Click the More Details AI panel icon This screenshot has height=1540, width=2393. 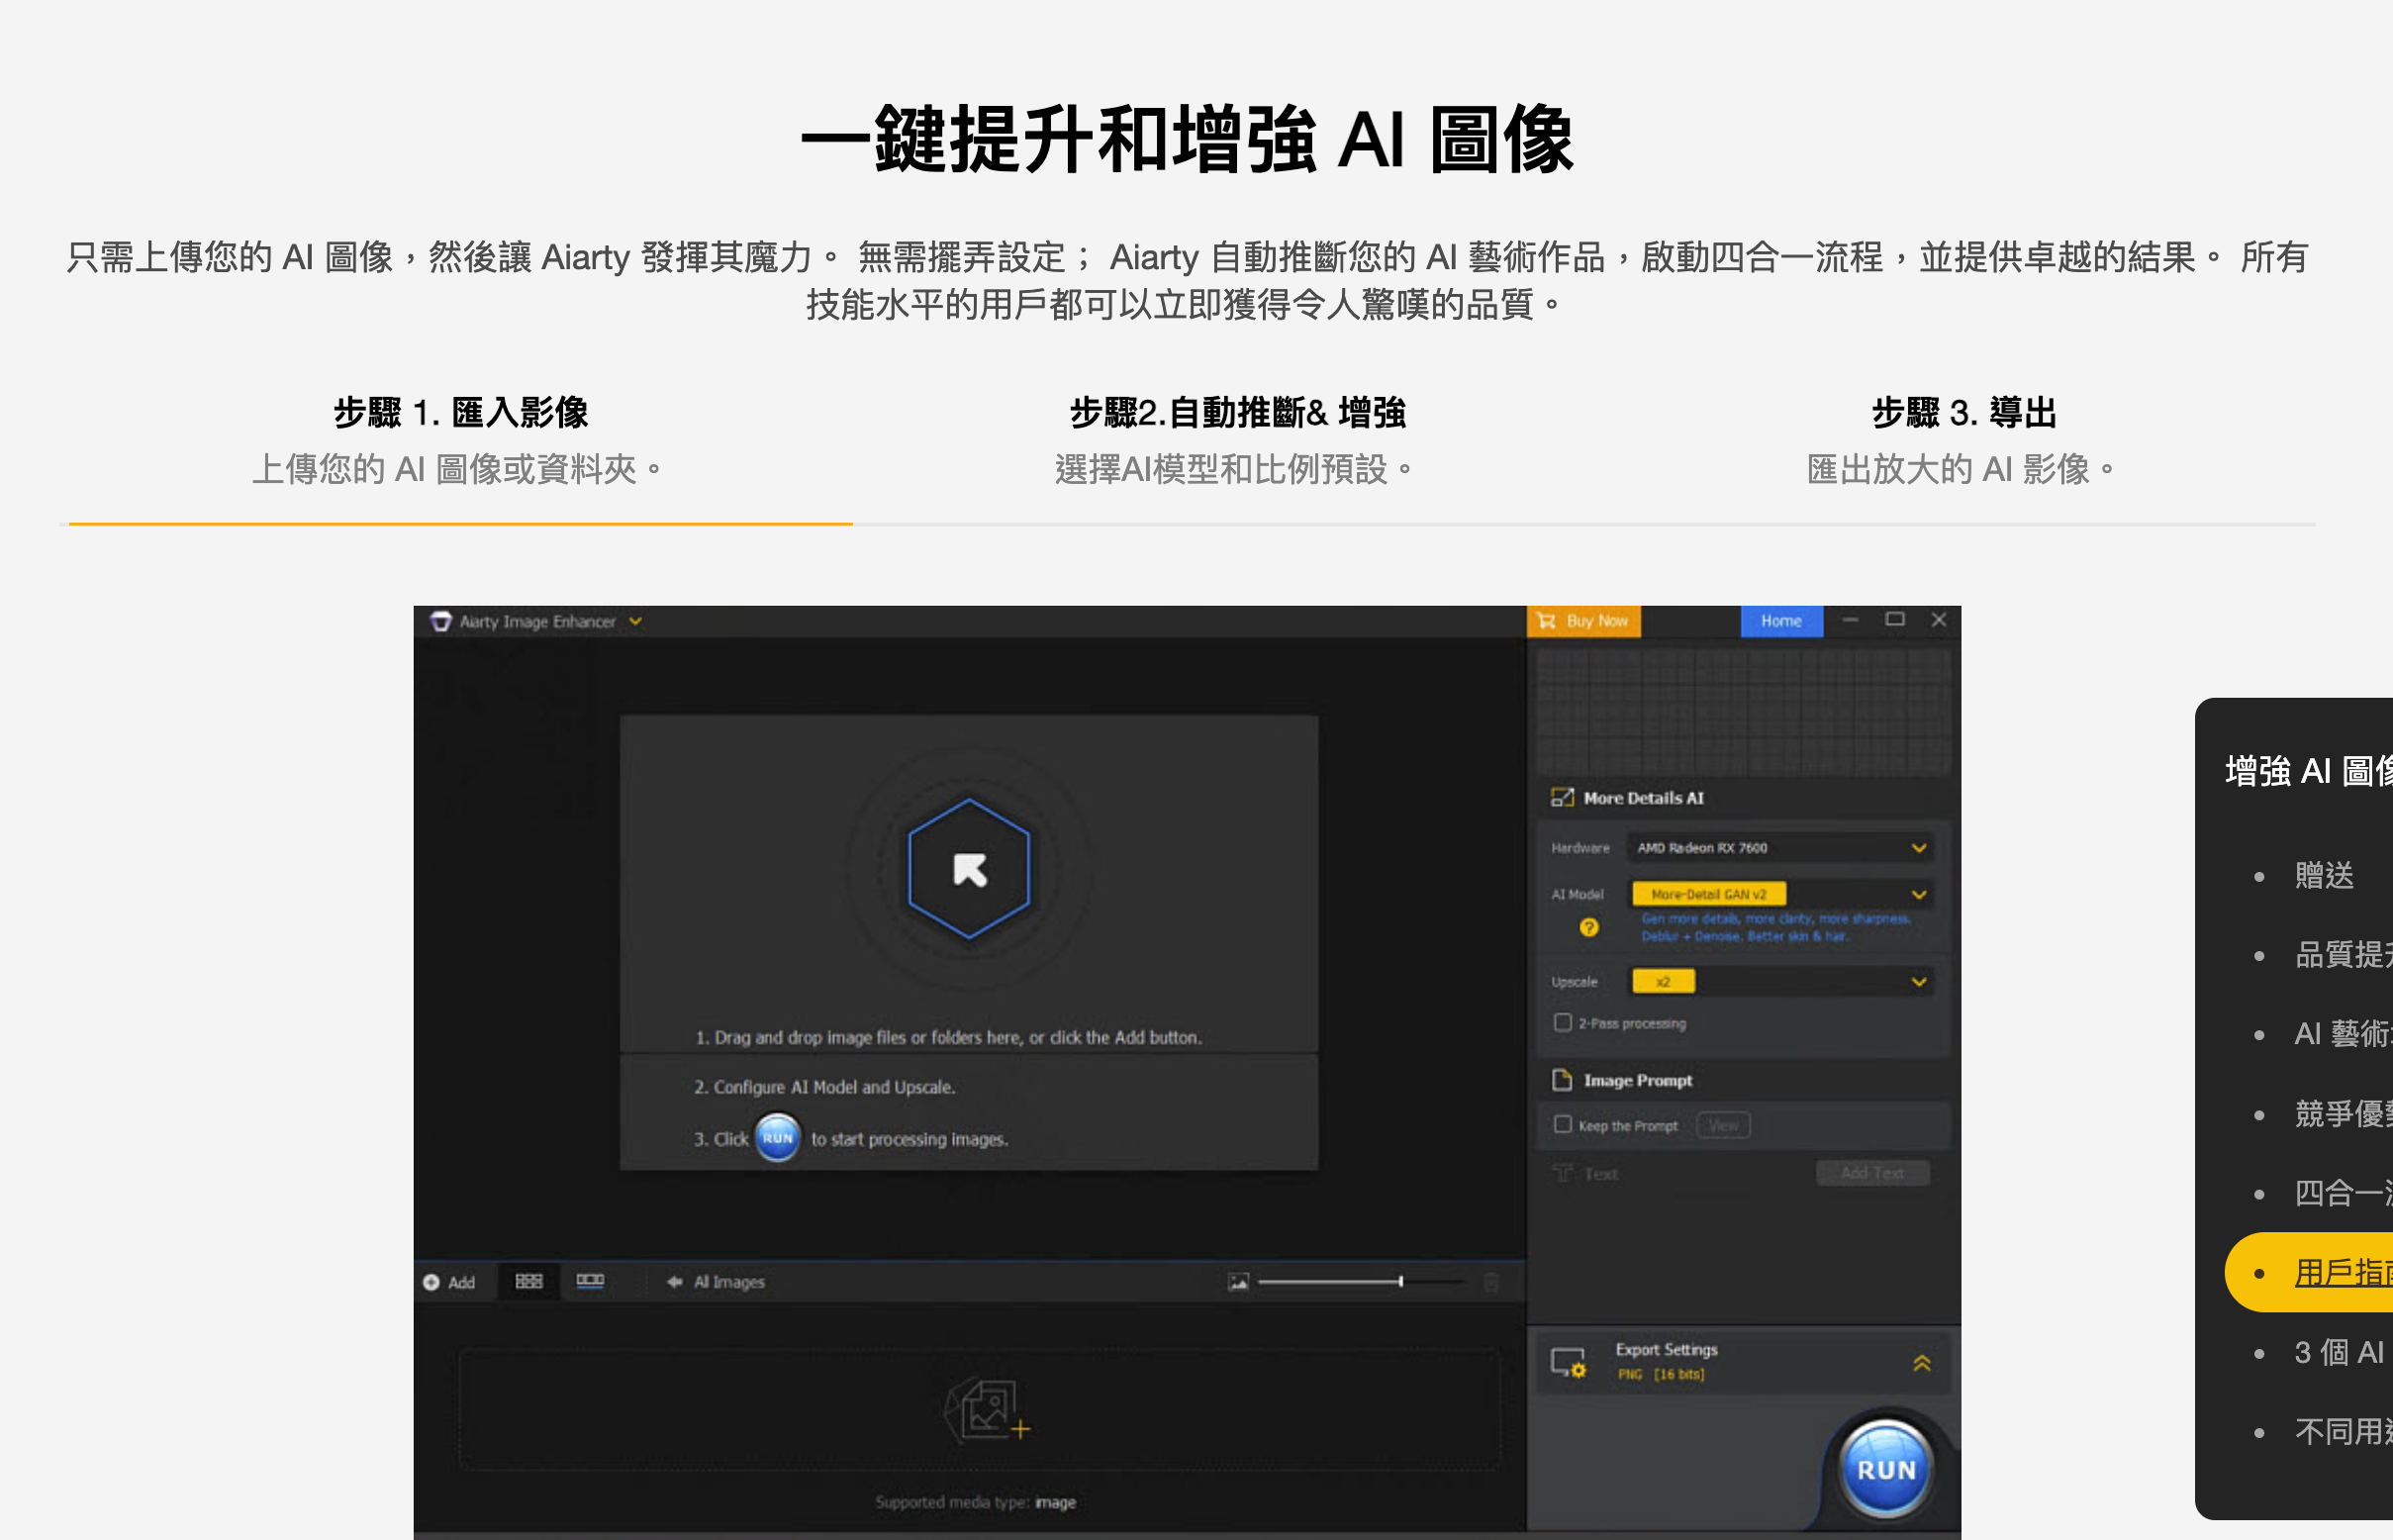[x=1561, y=797]
